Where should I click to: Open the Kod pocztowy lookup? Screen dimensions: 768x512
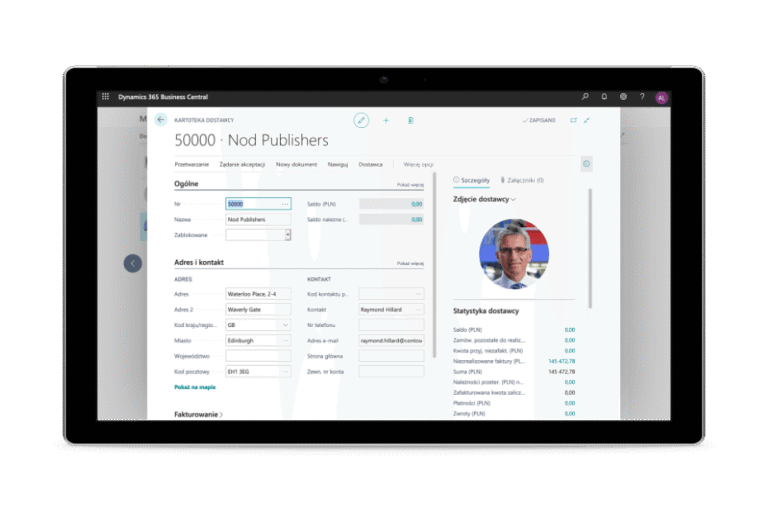(x=286, y=372)
